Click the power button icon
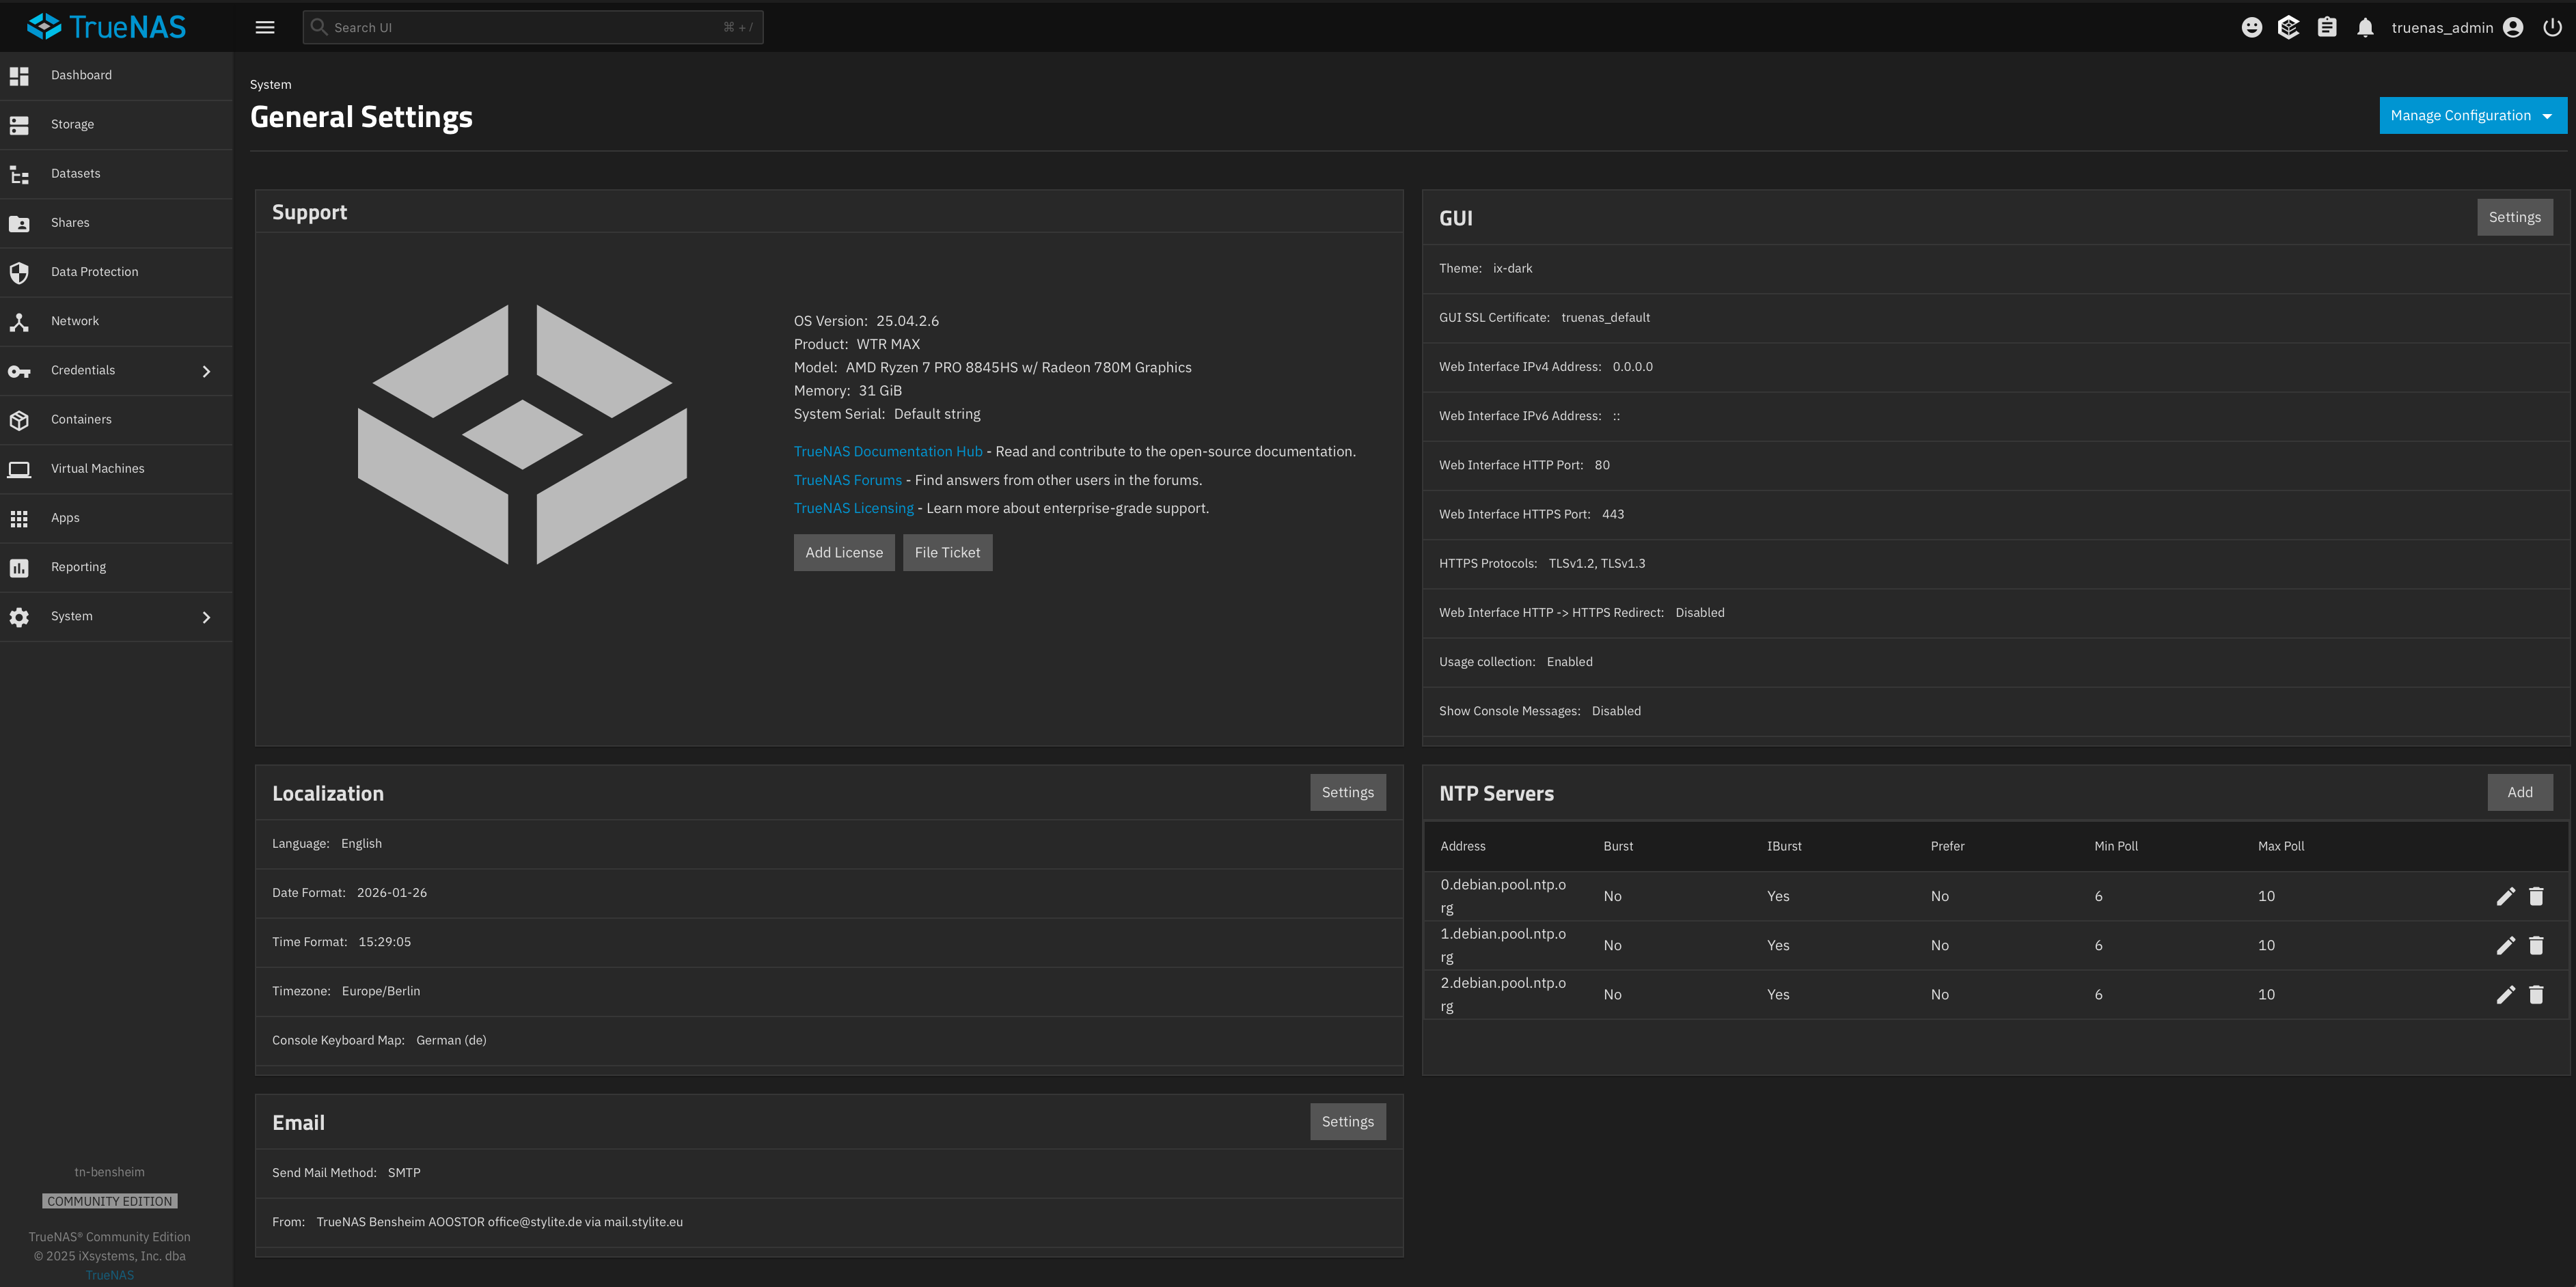 tap(2553, 27)
